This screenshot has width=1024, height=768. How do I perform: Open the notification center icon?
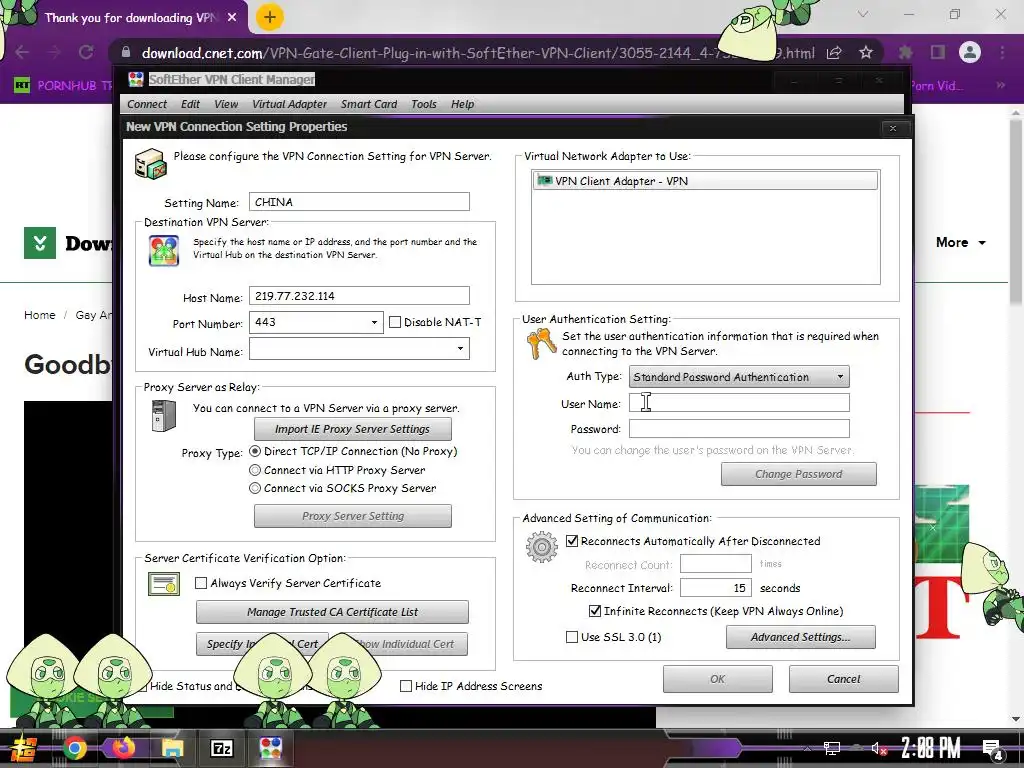992,749
